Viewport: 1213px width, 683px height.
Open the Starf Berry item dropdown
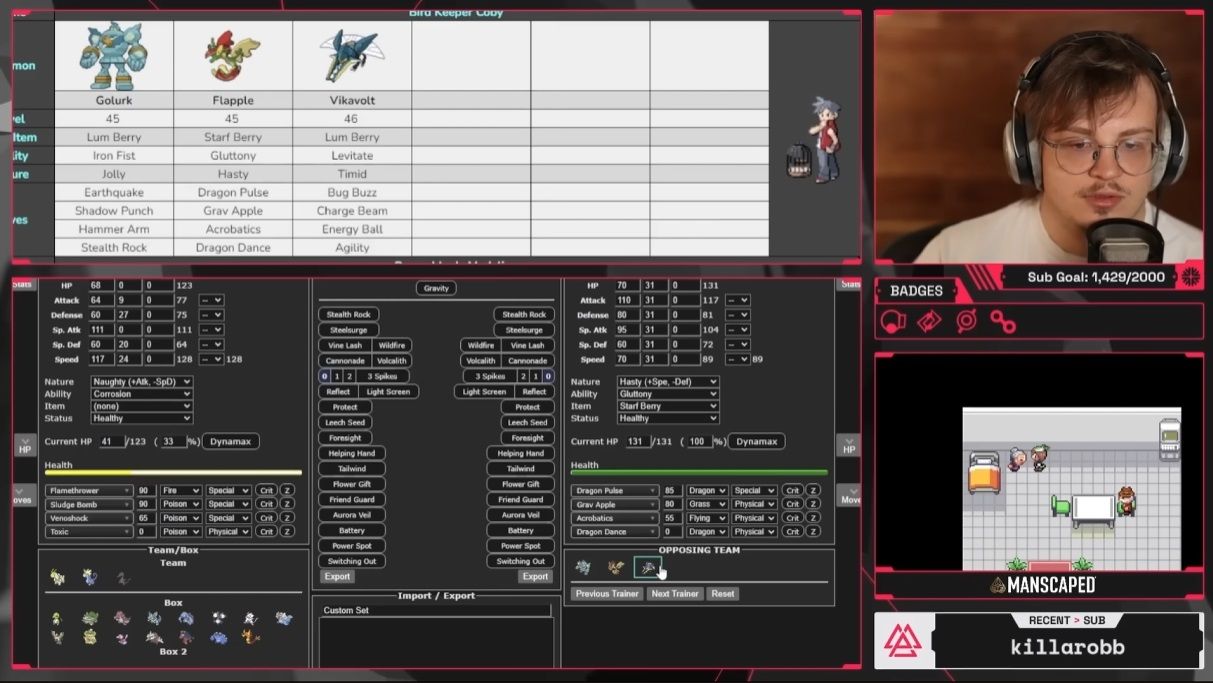point(667,406)
